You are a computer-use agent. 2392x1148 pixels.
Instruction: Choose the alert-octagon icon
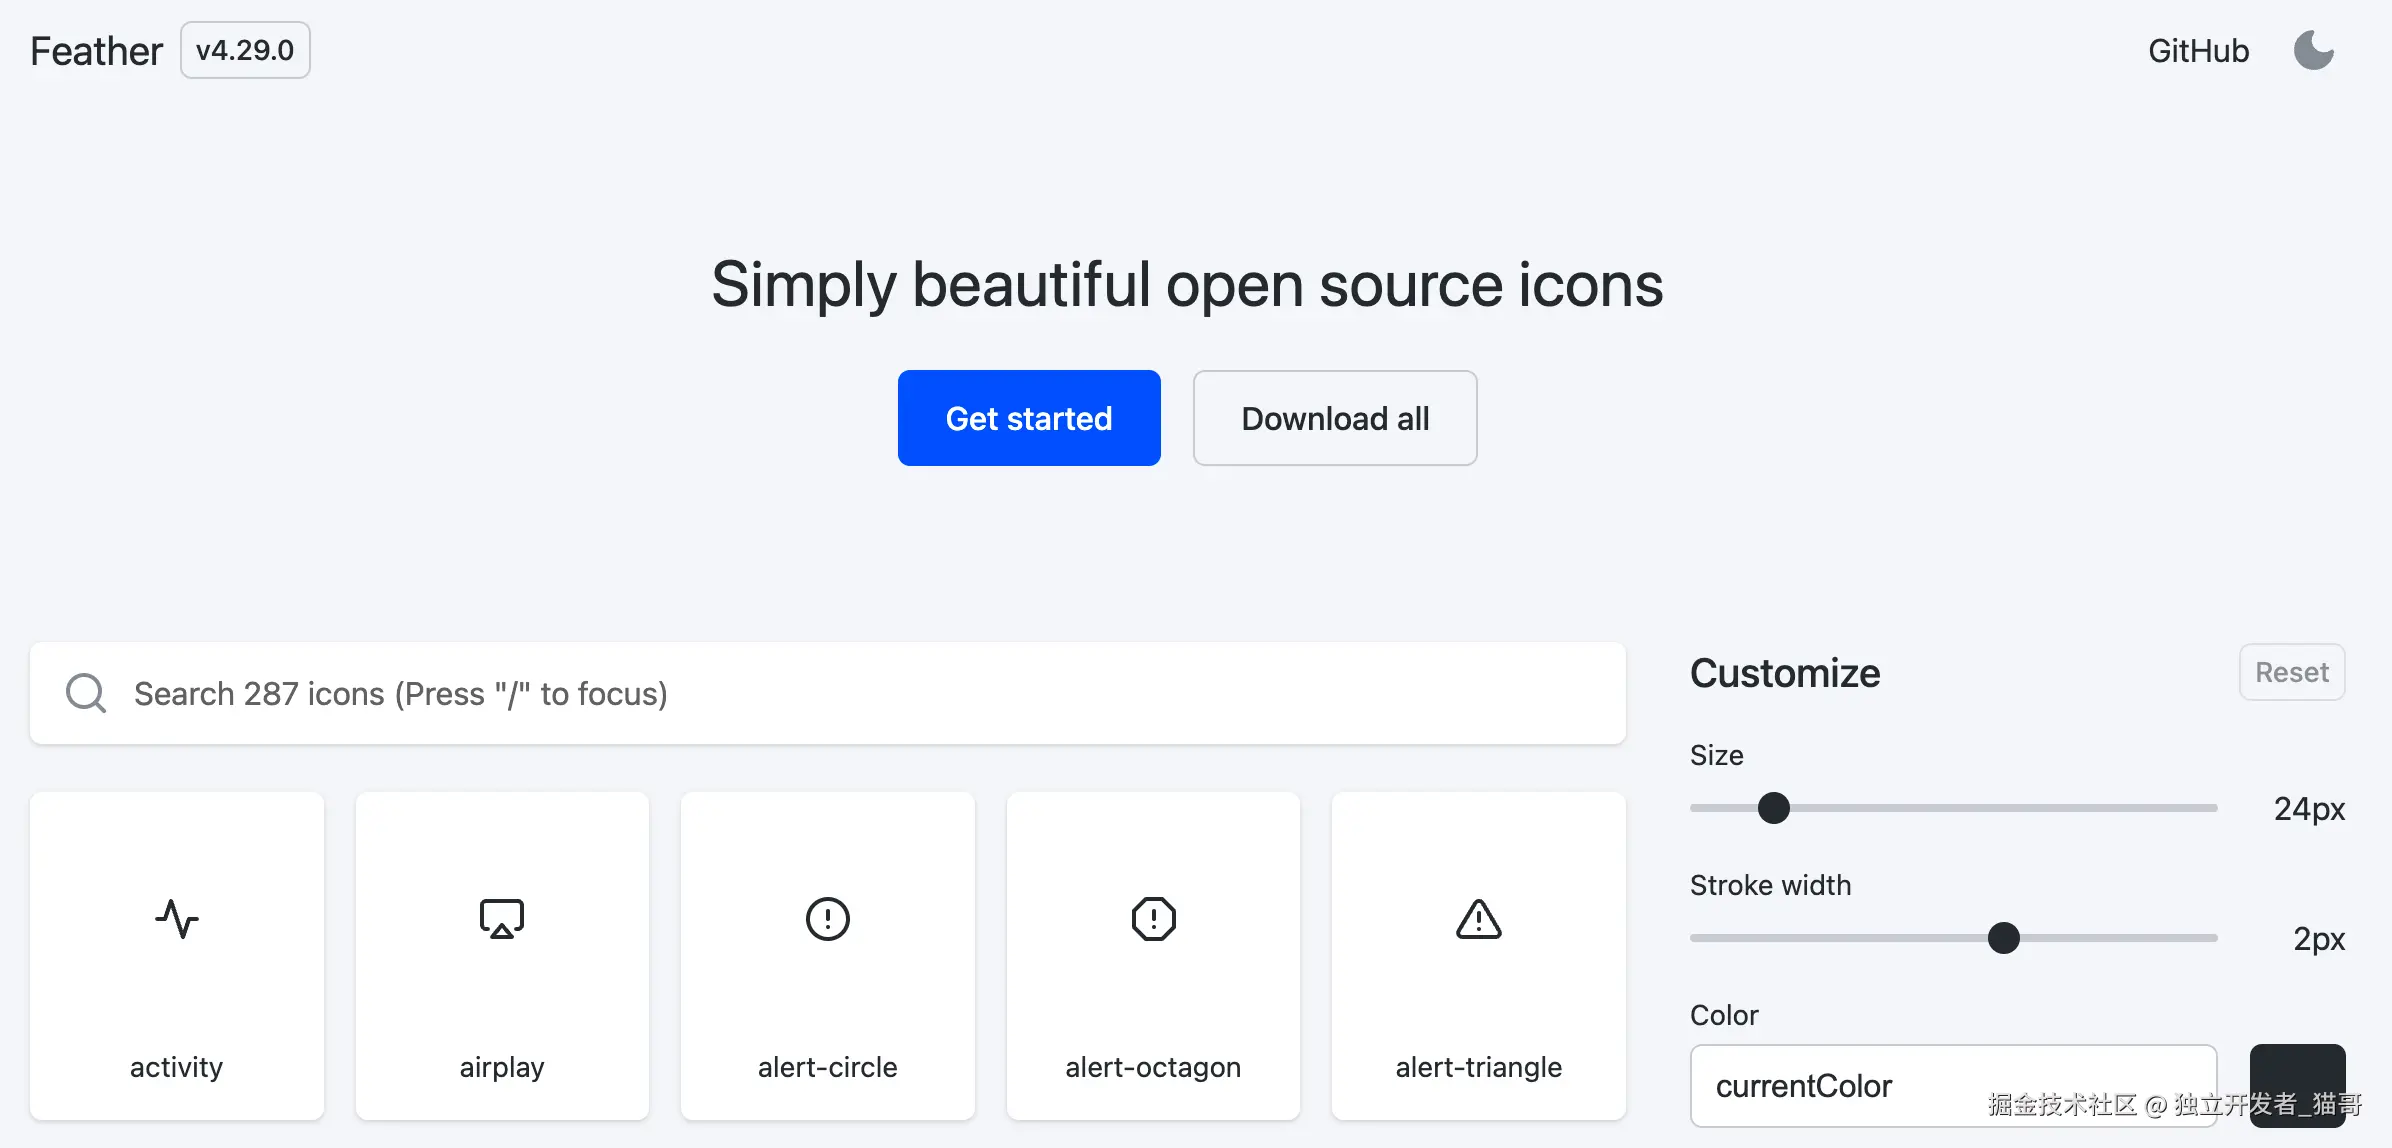1153,918
